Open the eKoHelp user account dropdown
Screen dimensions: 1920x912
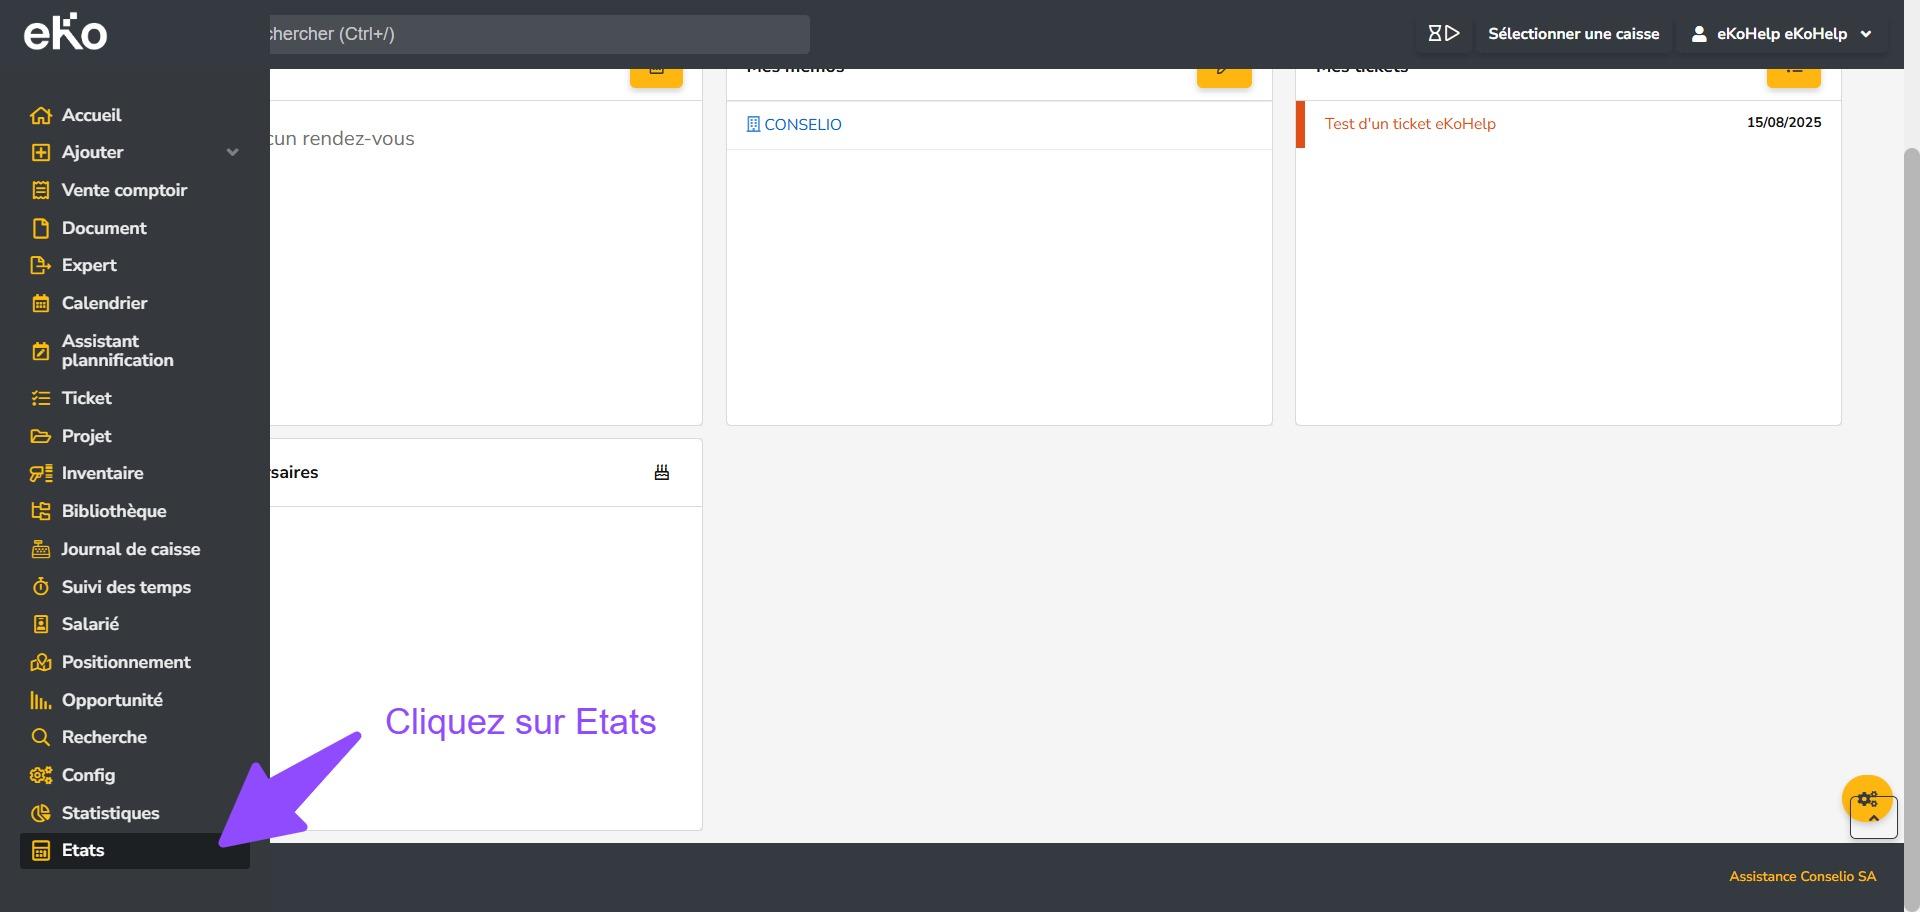[x=1781, y=34]
